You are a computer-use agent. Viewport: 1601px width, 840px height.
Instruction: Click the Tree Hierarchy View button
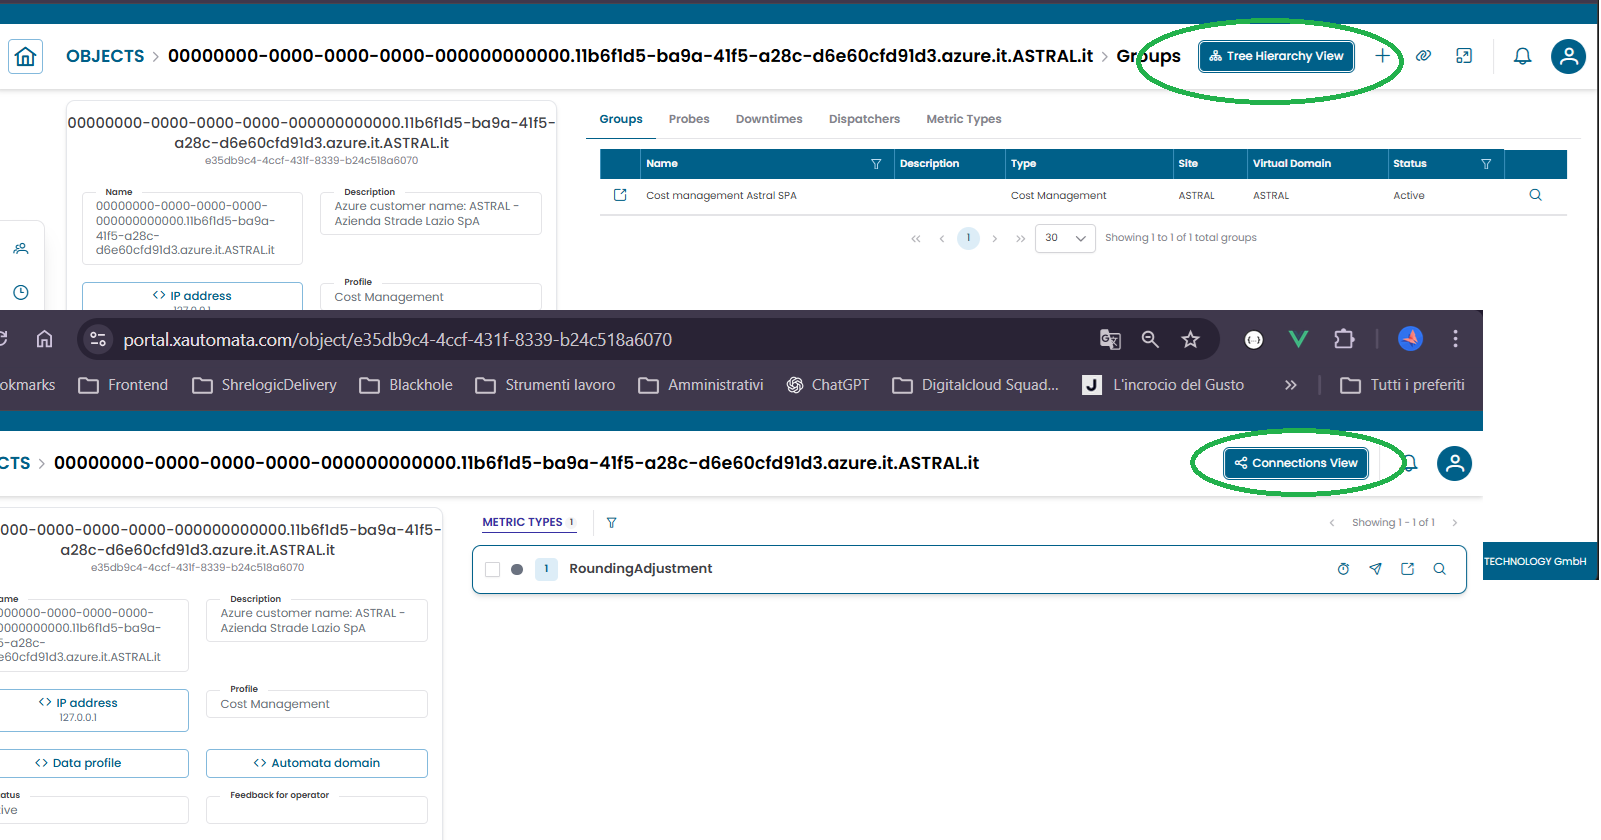pos(1277,56)
